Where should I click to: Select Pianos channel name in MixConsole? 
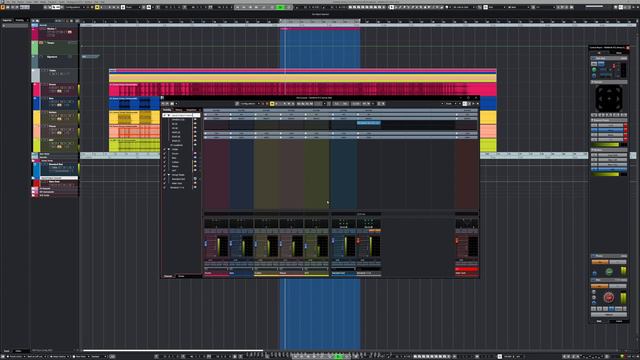point(283,273)
